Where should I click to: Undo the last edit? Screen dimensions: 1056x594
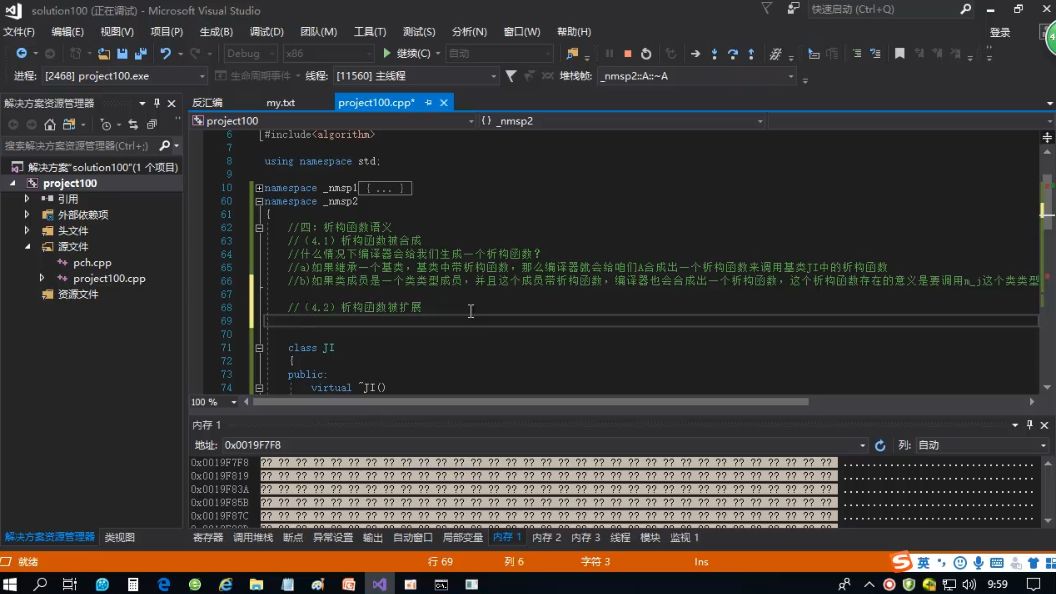[x=165, y=53]
